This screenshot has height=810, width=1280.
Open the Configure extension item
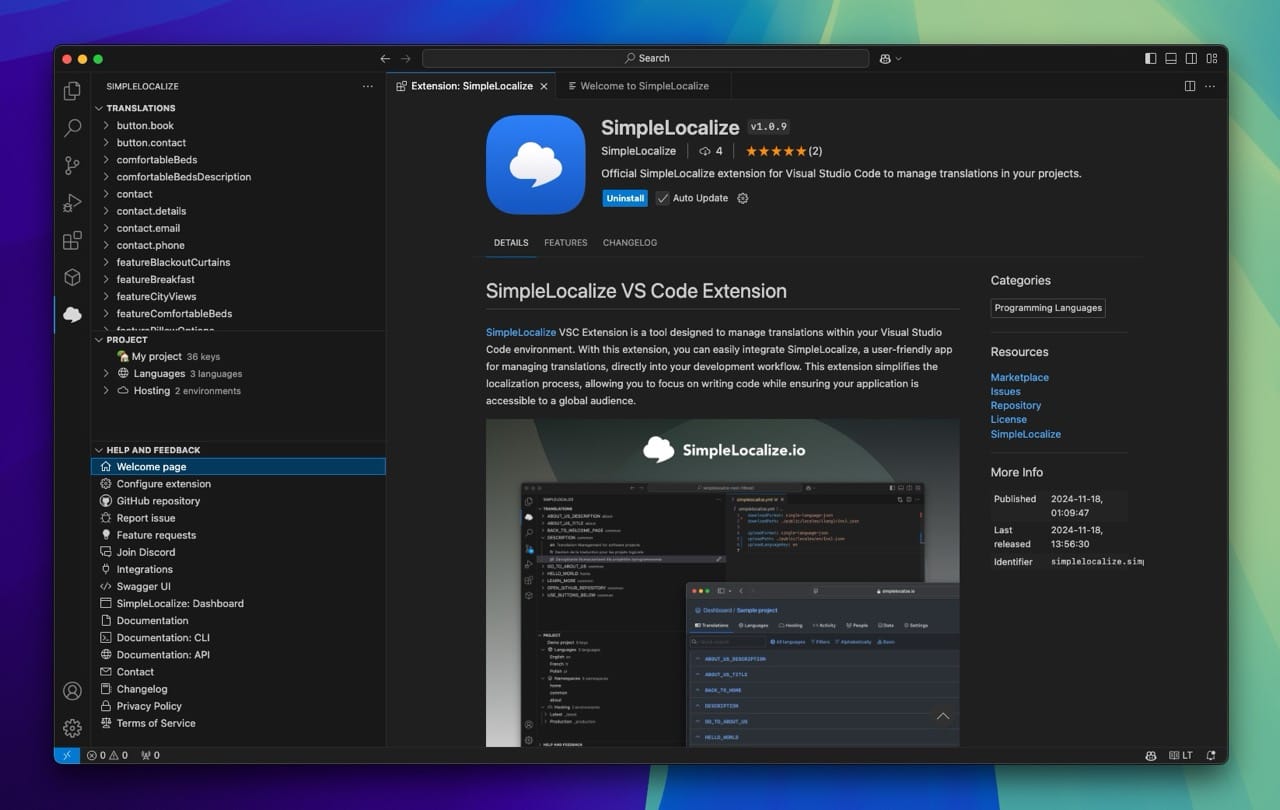point(238,484)
